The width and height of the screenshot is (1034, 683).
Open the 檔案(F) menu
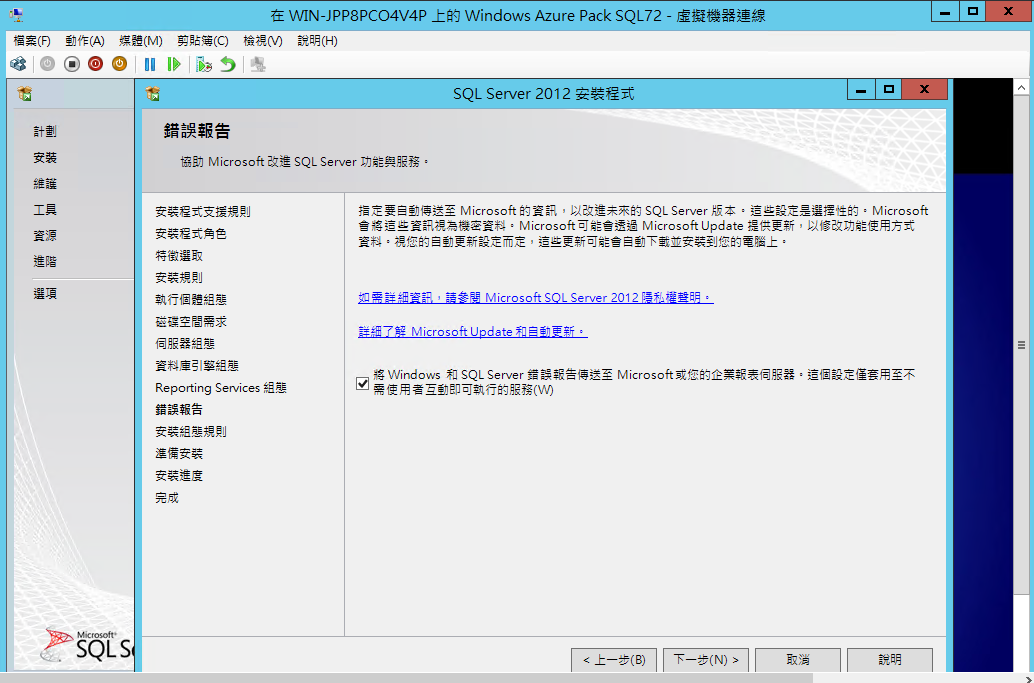click(x=32, y=41)
